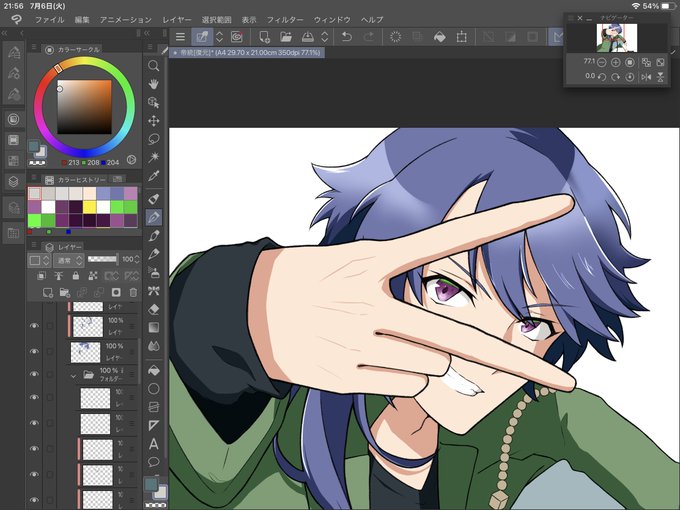Select the Blend tool
Screen dimensions: 680x510
[x=154, y=346]
